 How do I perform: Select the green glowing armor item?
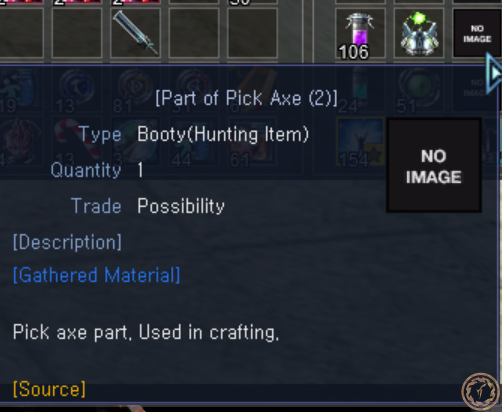[x=419, y=33]
